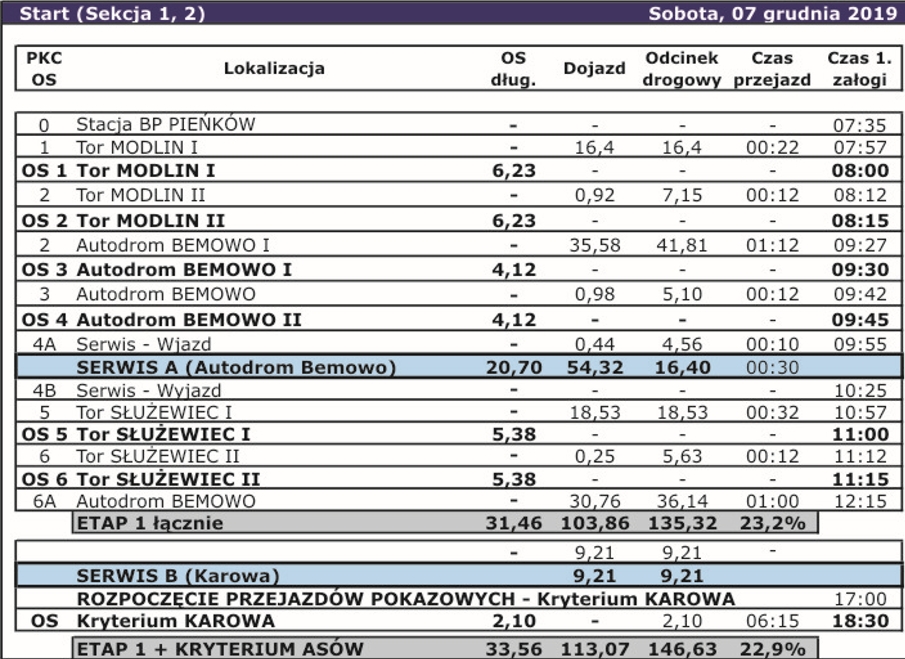This screenshot has height=659, width=905.
Task: Click the bold time '18:30'
Action: (860, 621)
